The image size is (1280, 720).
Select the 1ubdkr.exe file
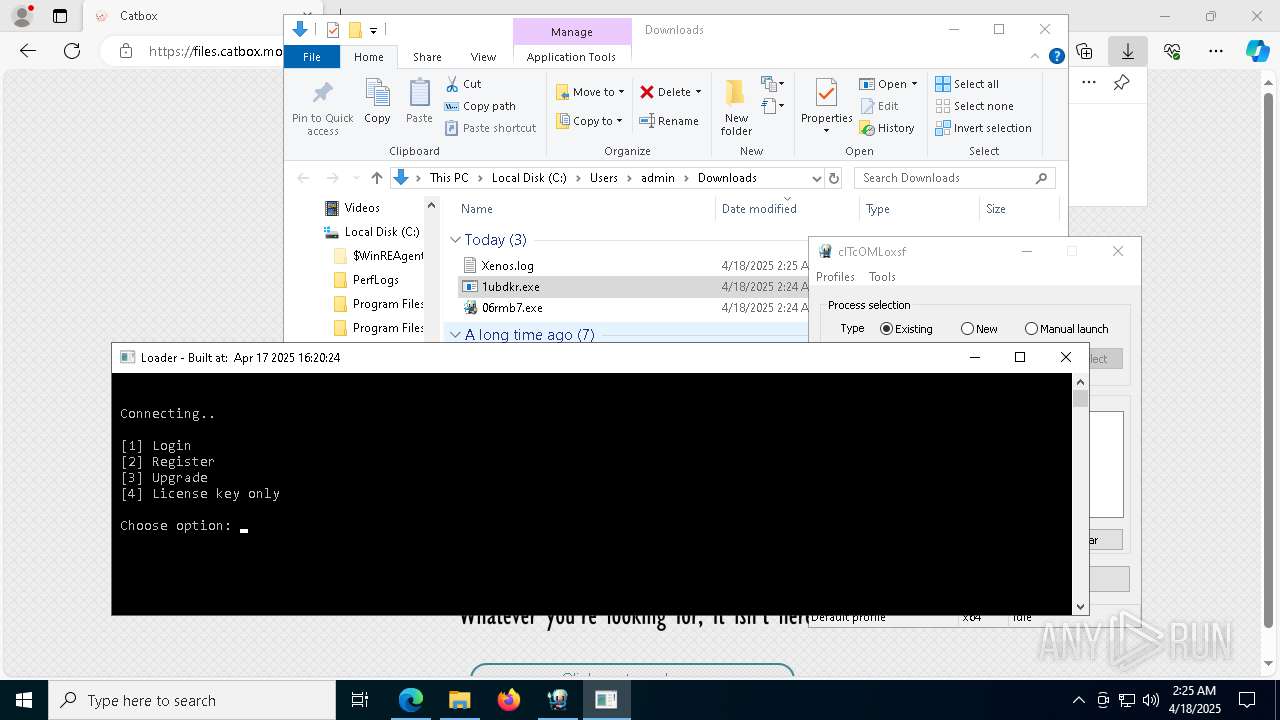pos(510,287)
